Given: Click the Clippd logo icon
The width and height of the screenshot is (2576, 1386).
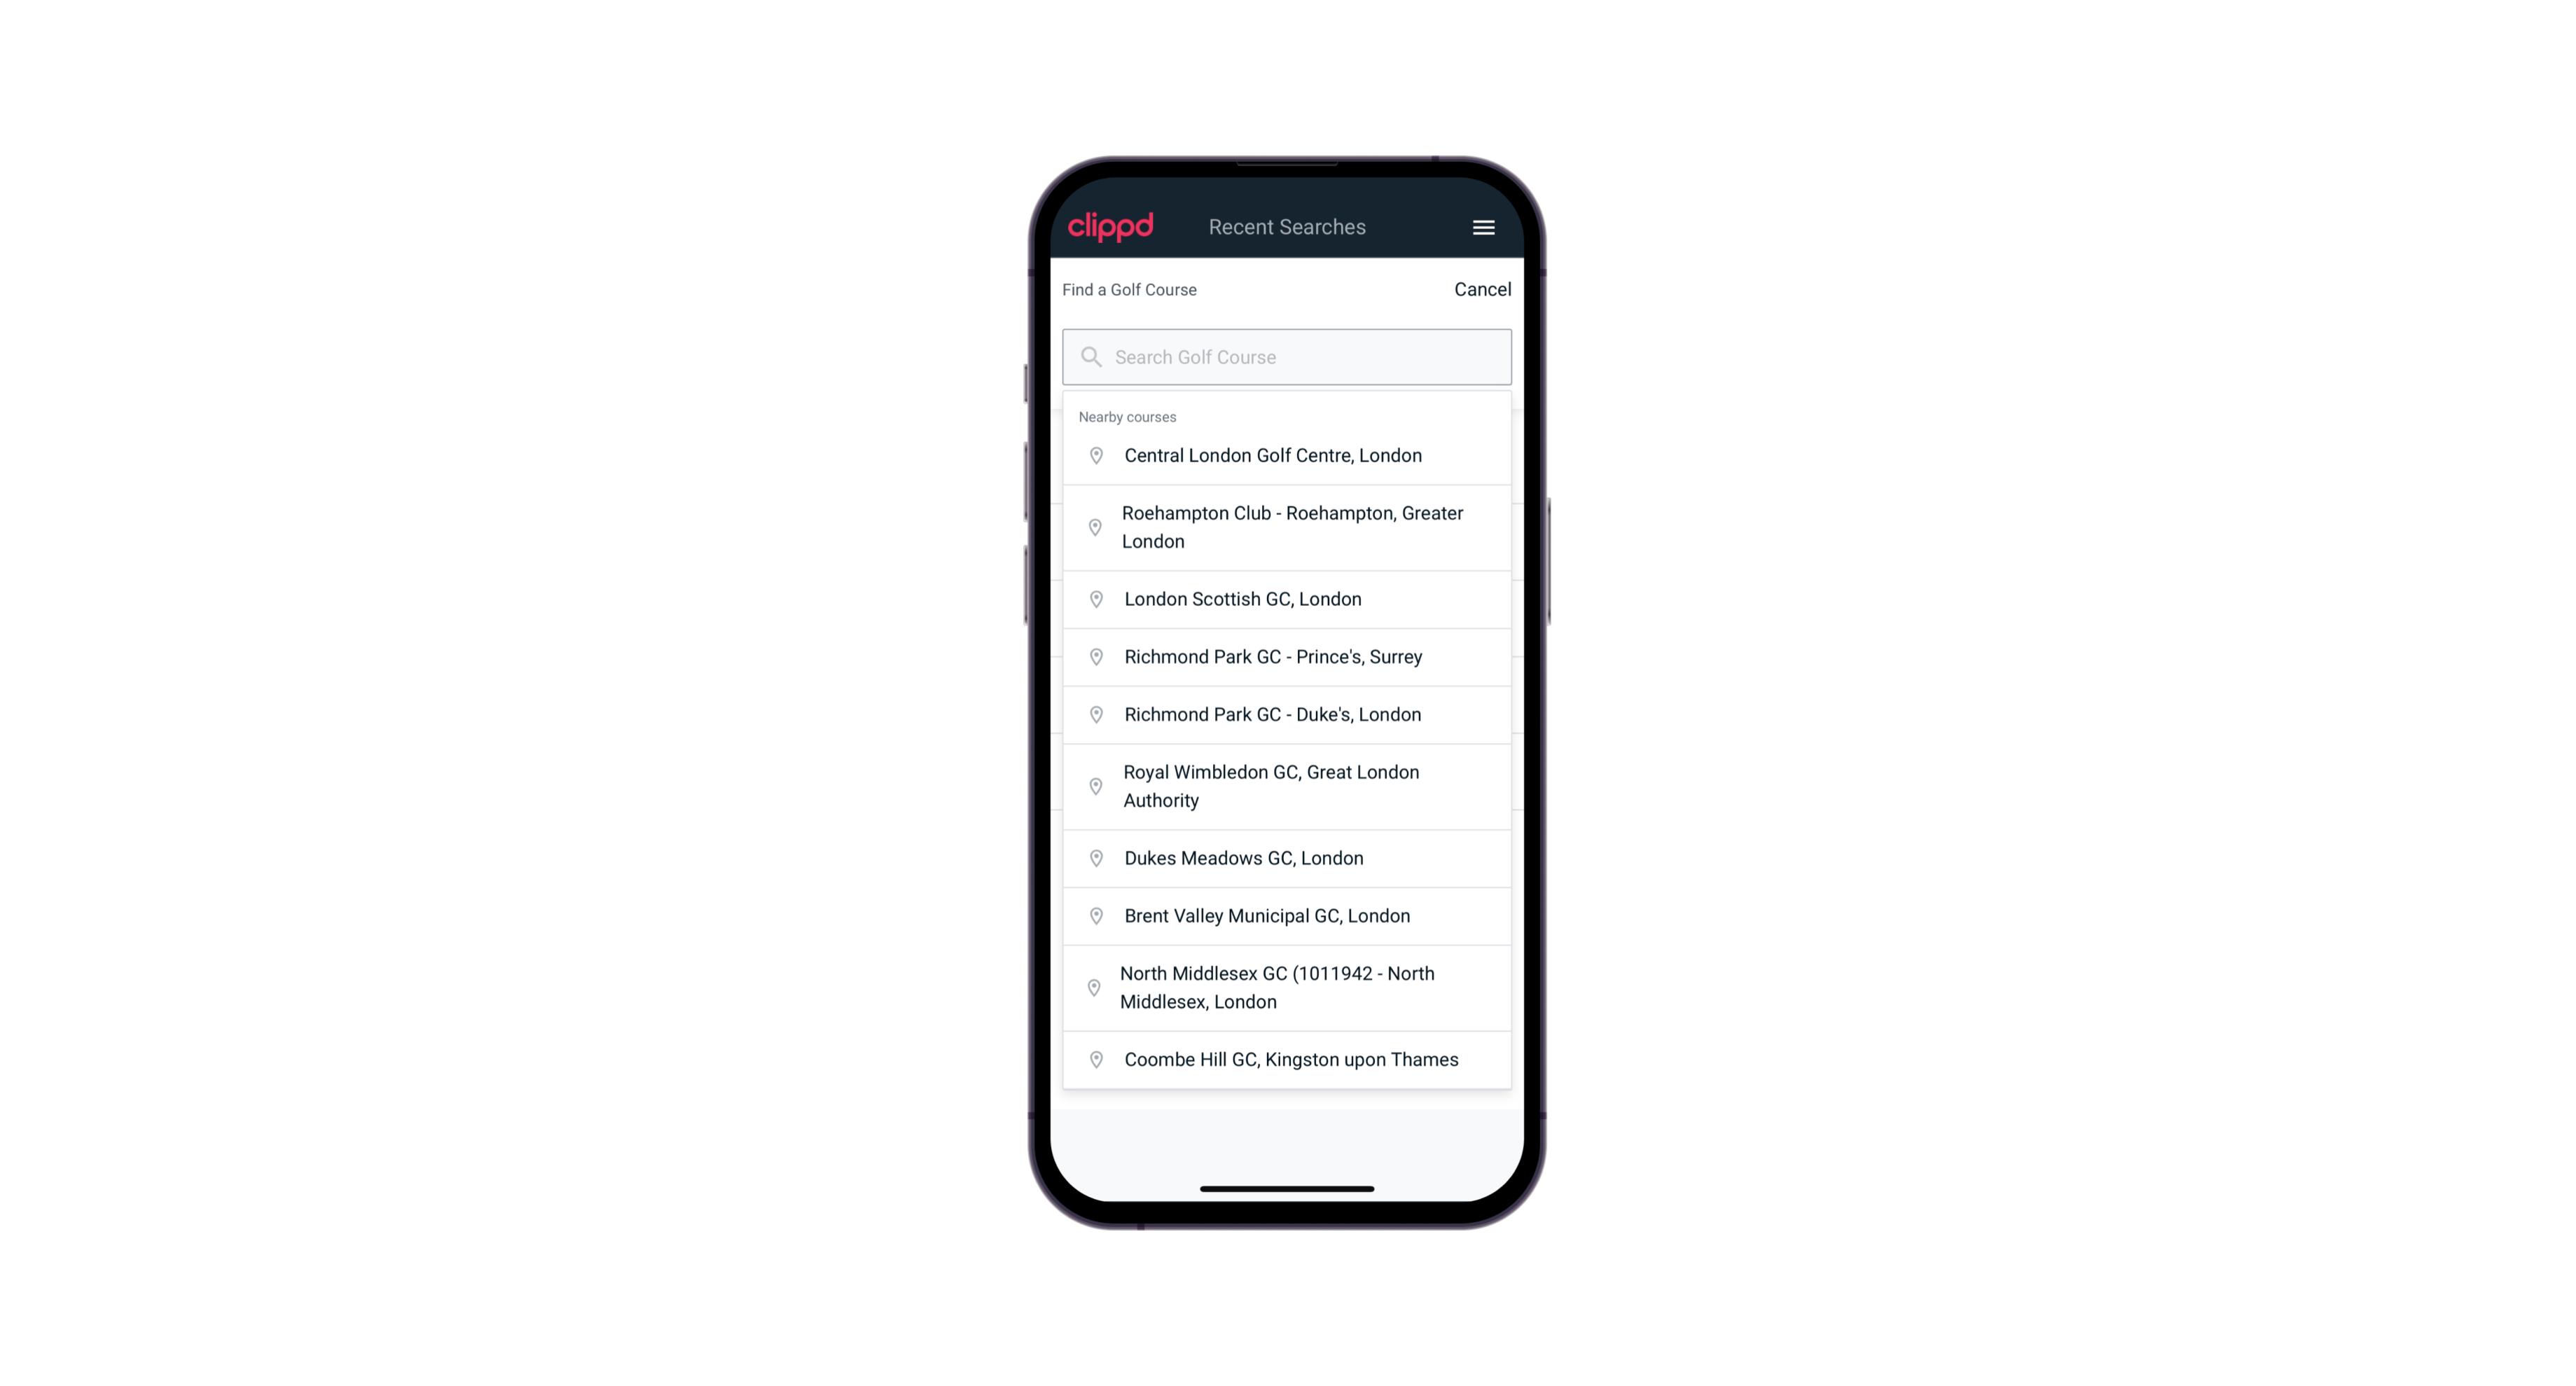Looking at the screenshot, I should pyautogui.click(x=1111, y=227).
